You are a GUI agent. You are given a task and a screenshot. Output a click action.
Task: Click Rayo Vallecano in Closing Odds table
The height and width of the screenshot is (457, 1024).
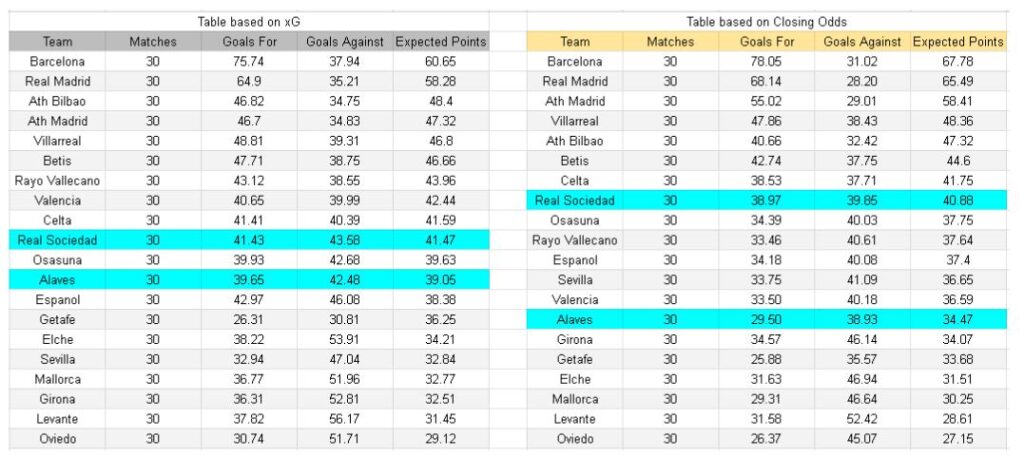pyautogui.click(x=574, y=240)
